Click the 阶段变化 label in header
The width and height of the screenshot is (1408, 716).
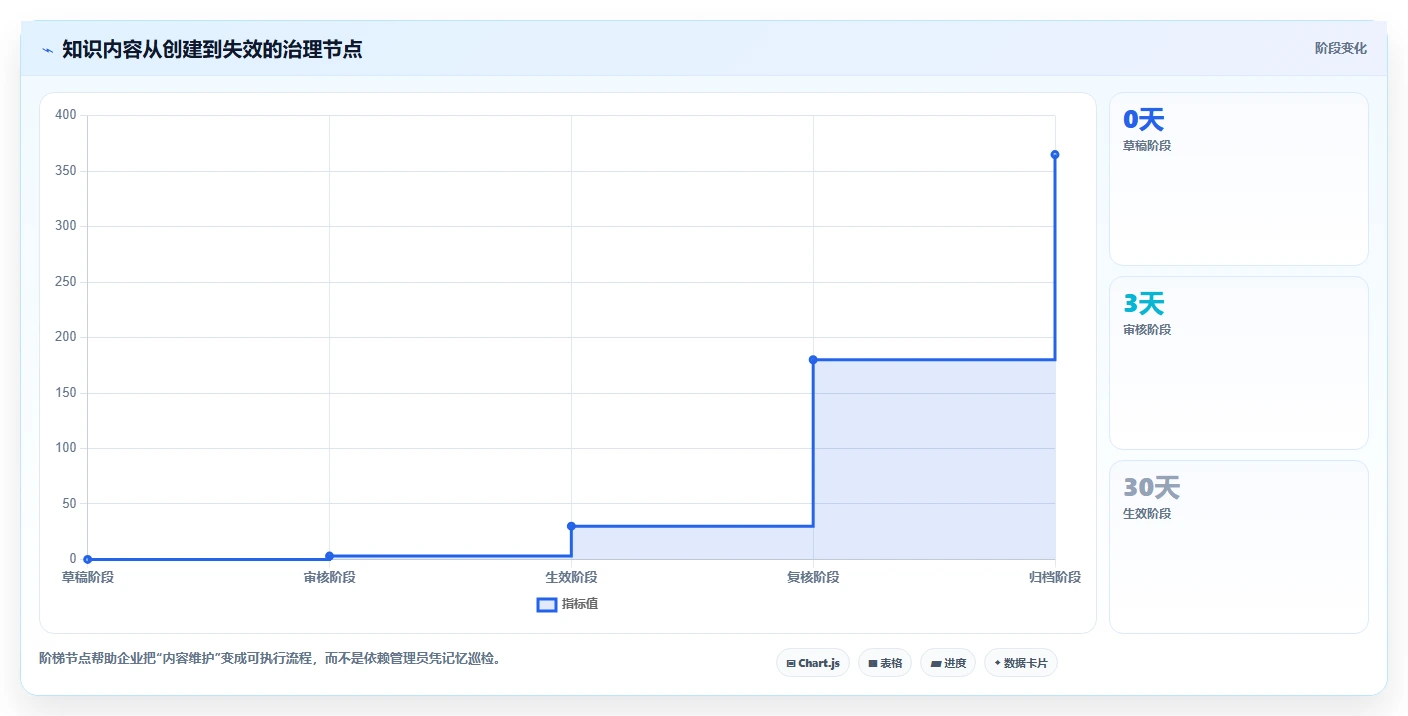coord(1340,48)
